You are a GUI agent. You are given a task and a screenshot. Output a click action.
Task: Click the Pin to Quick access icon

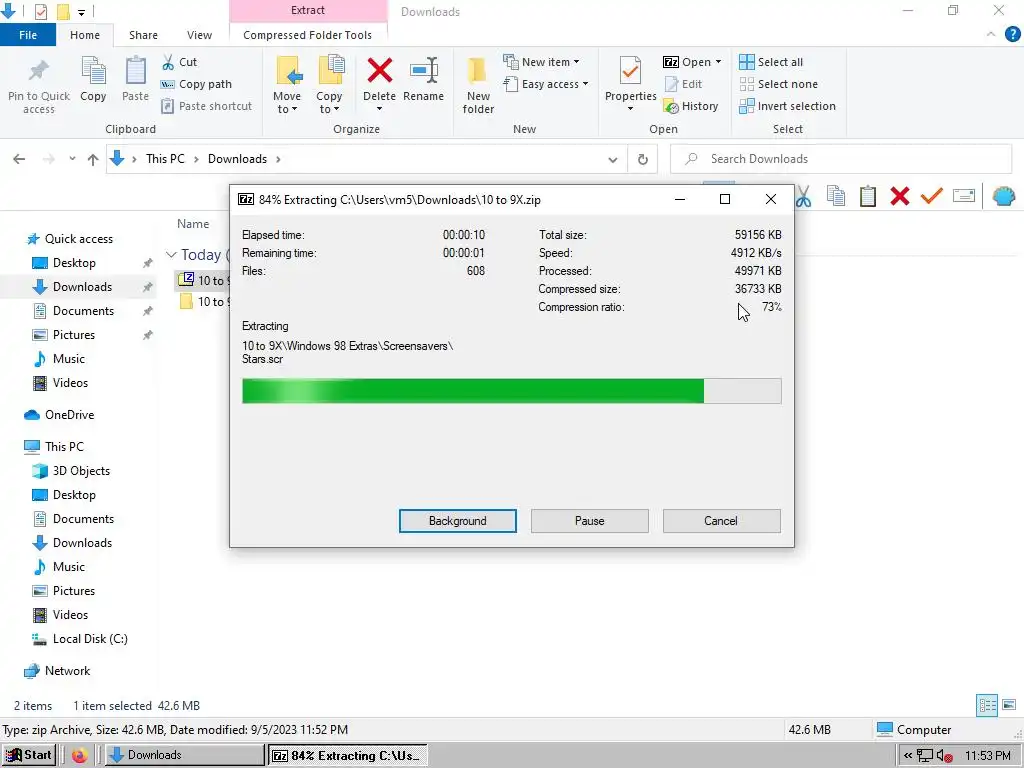click(39, 71)
